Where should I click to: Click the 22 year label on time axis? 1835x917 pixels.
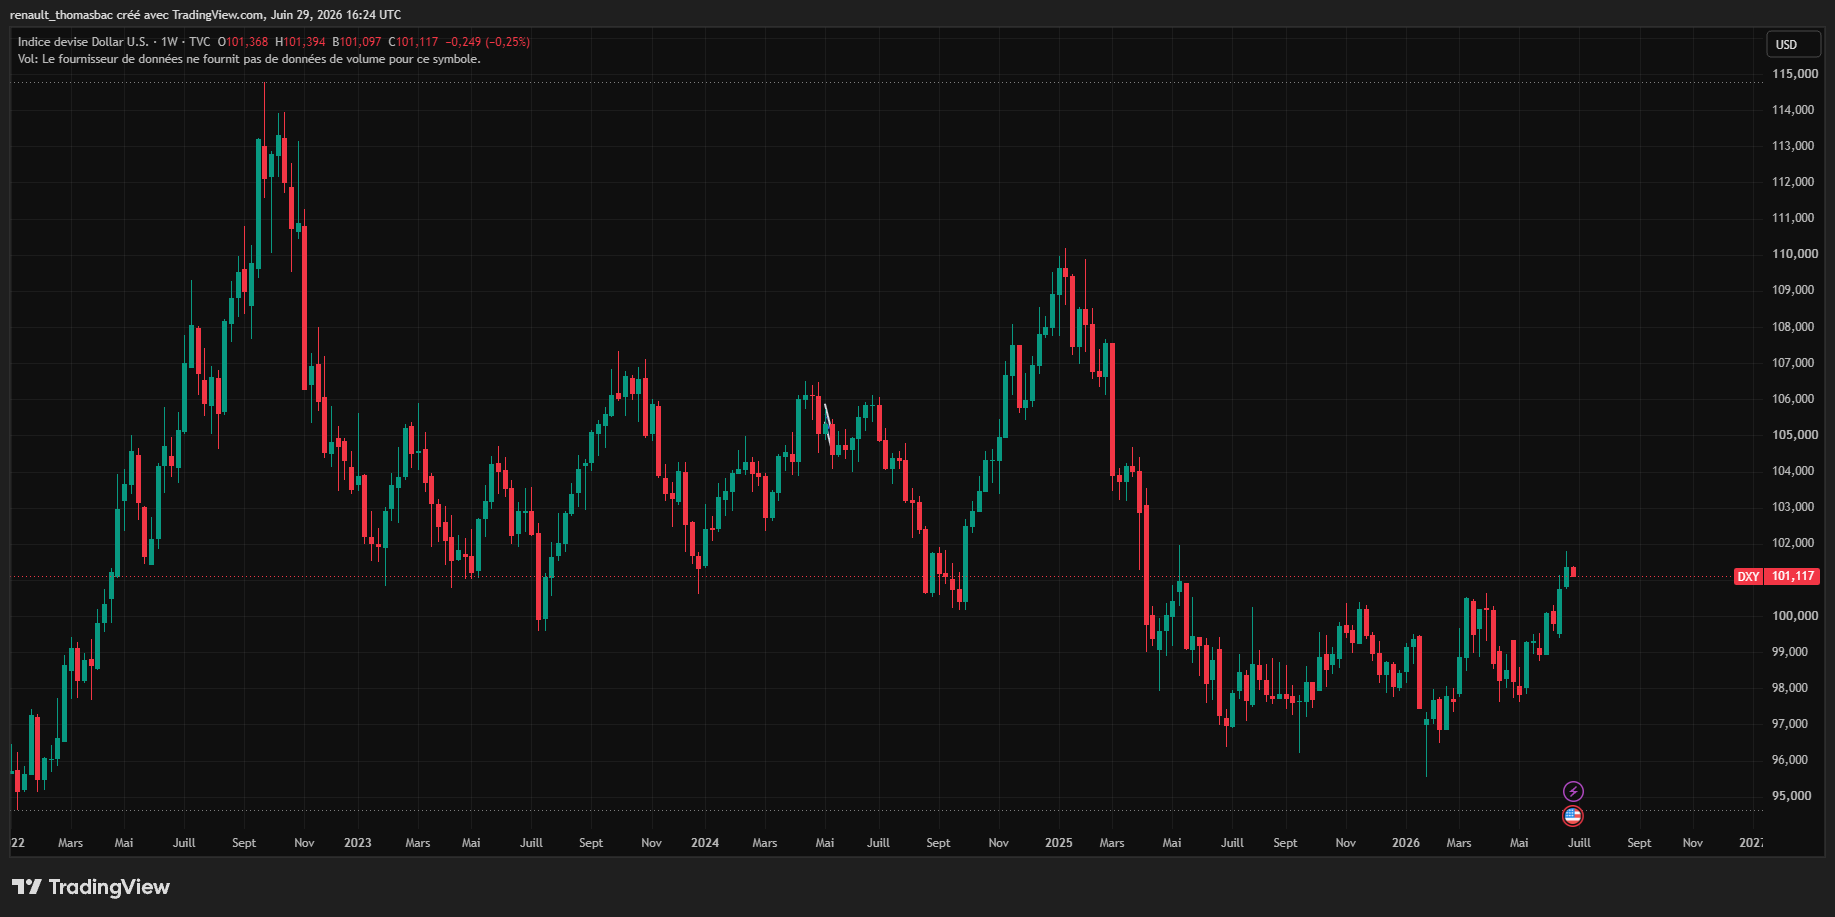18,843
